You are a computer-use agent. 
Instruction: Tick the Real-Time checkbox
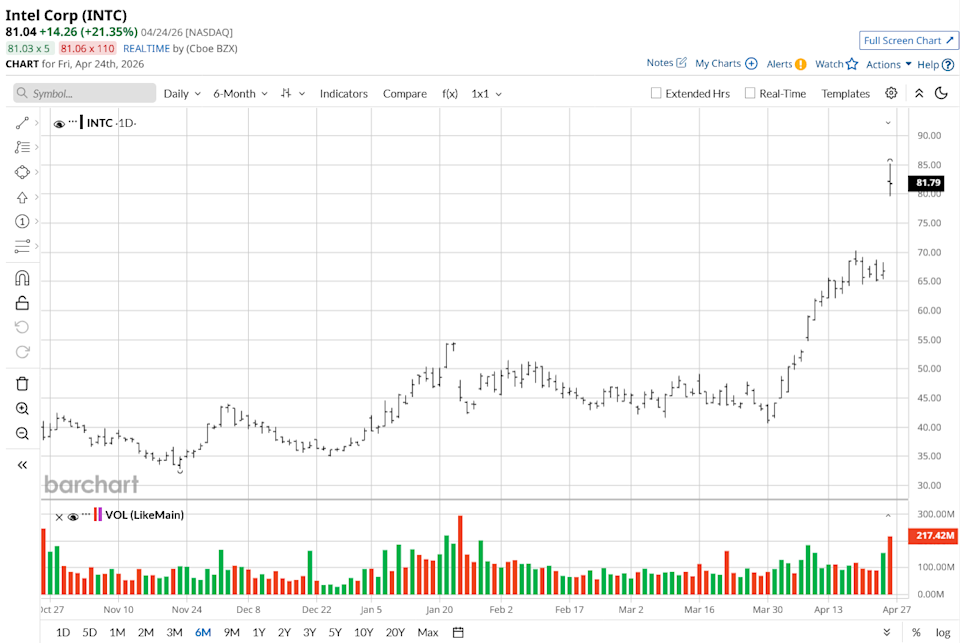click(x=750, y=93)
